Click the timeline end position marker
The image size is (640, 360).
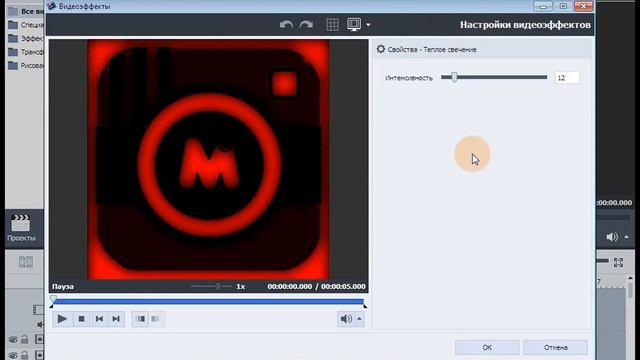point(365,305)
